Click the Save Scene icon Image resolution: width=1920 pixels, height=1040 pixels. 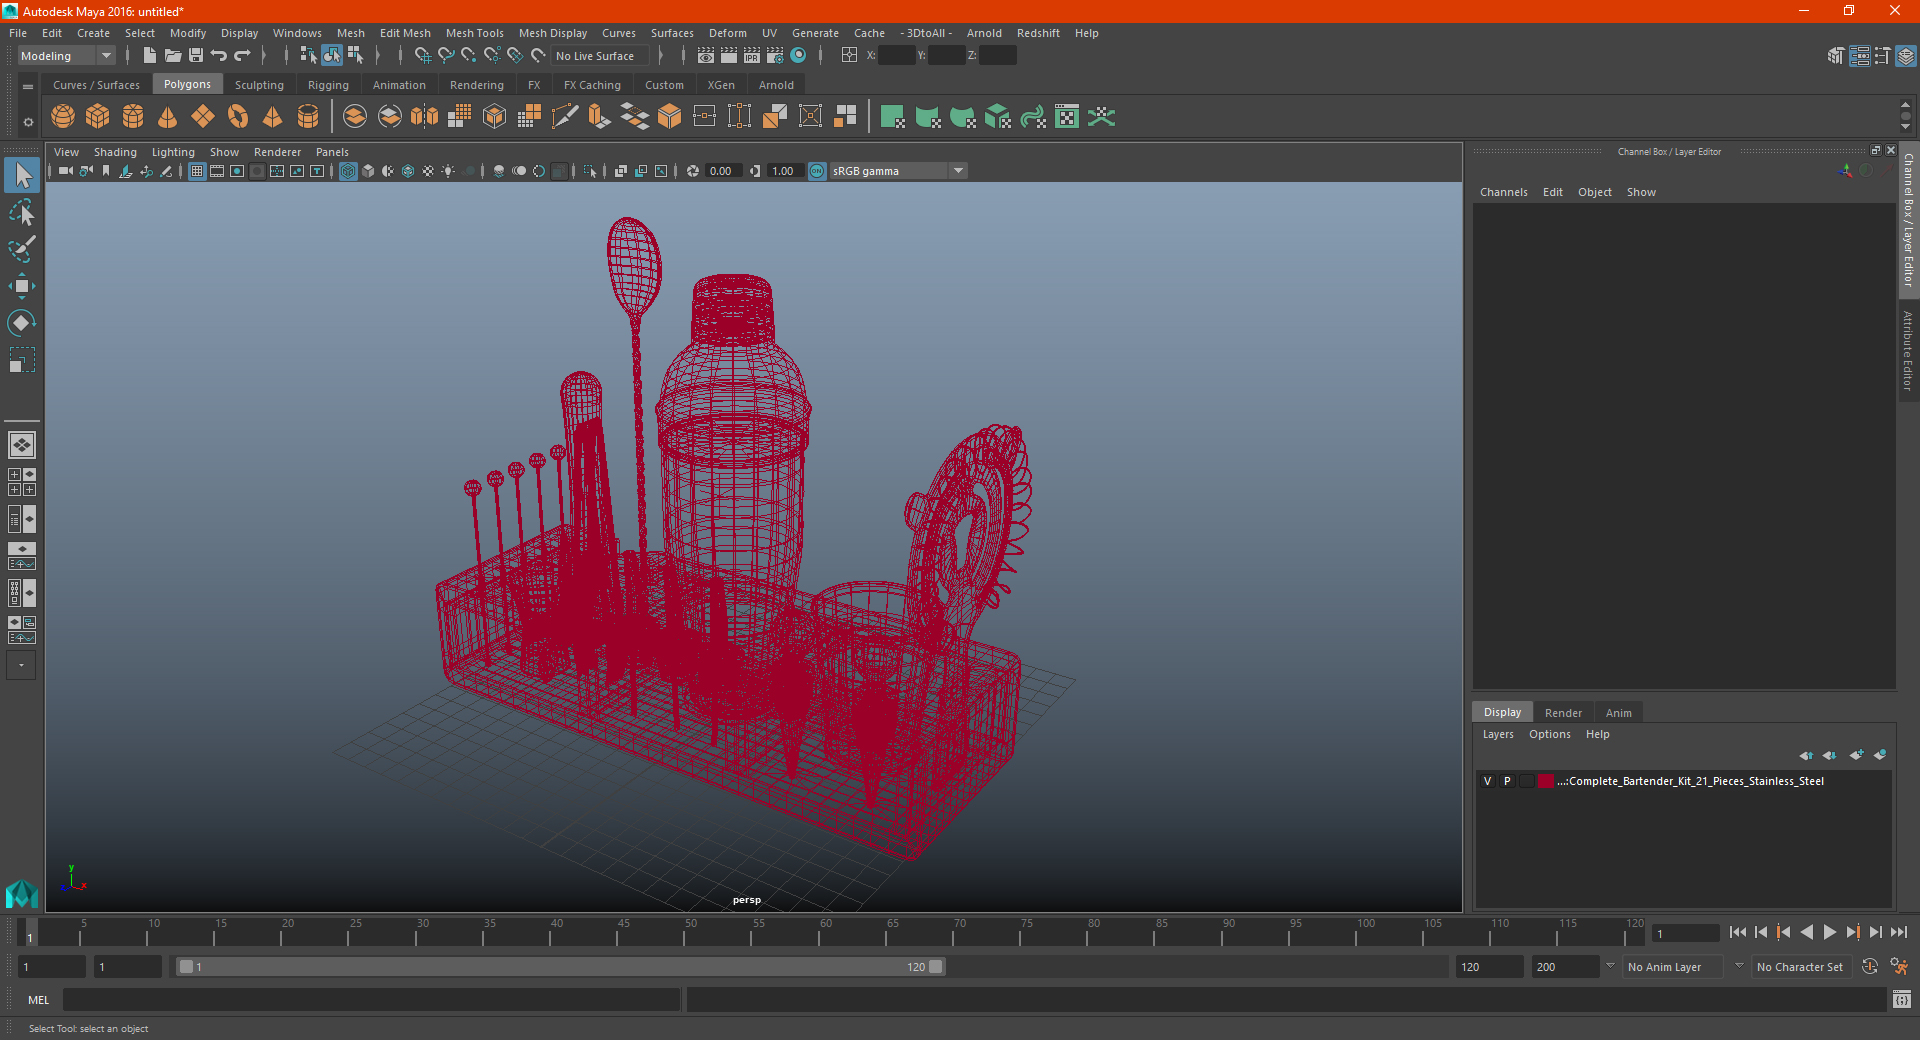[196, 56]
